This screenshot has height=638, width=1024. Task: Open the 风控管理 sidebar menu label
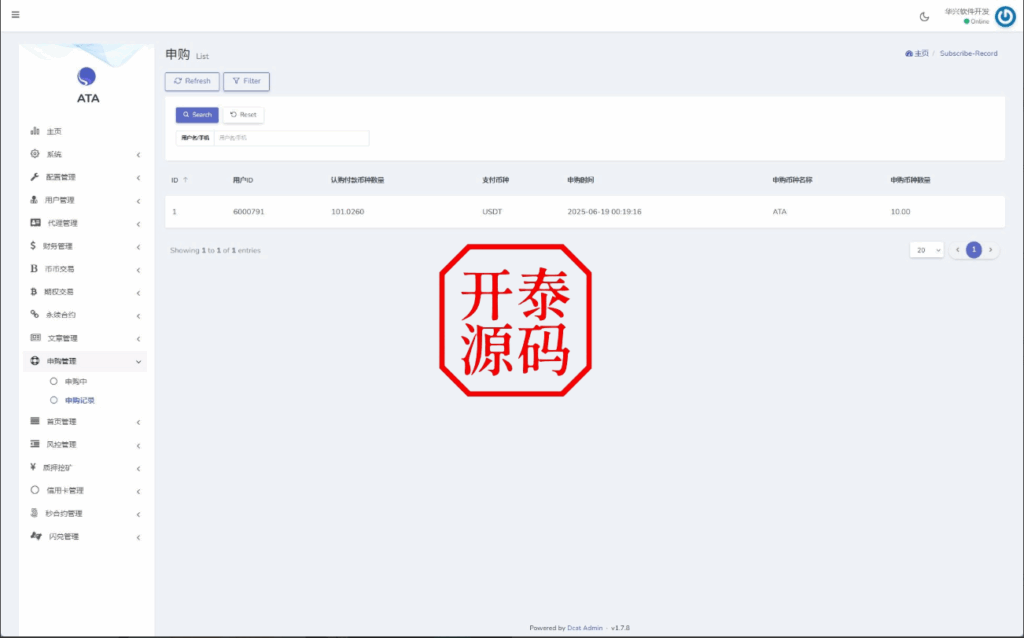click(x=61, y=445)
